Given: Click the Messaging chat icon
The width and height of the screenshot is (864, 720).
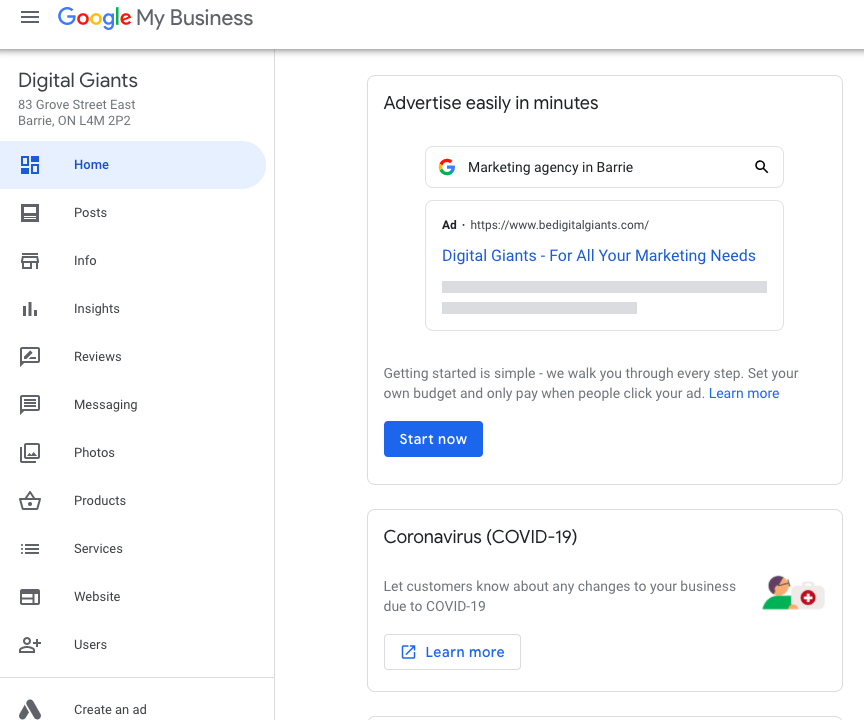Looking at the screenshot, I should 30,405.
